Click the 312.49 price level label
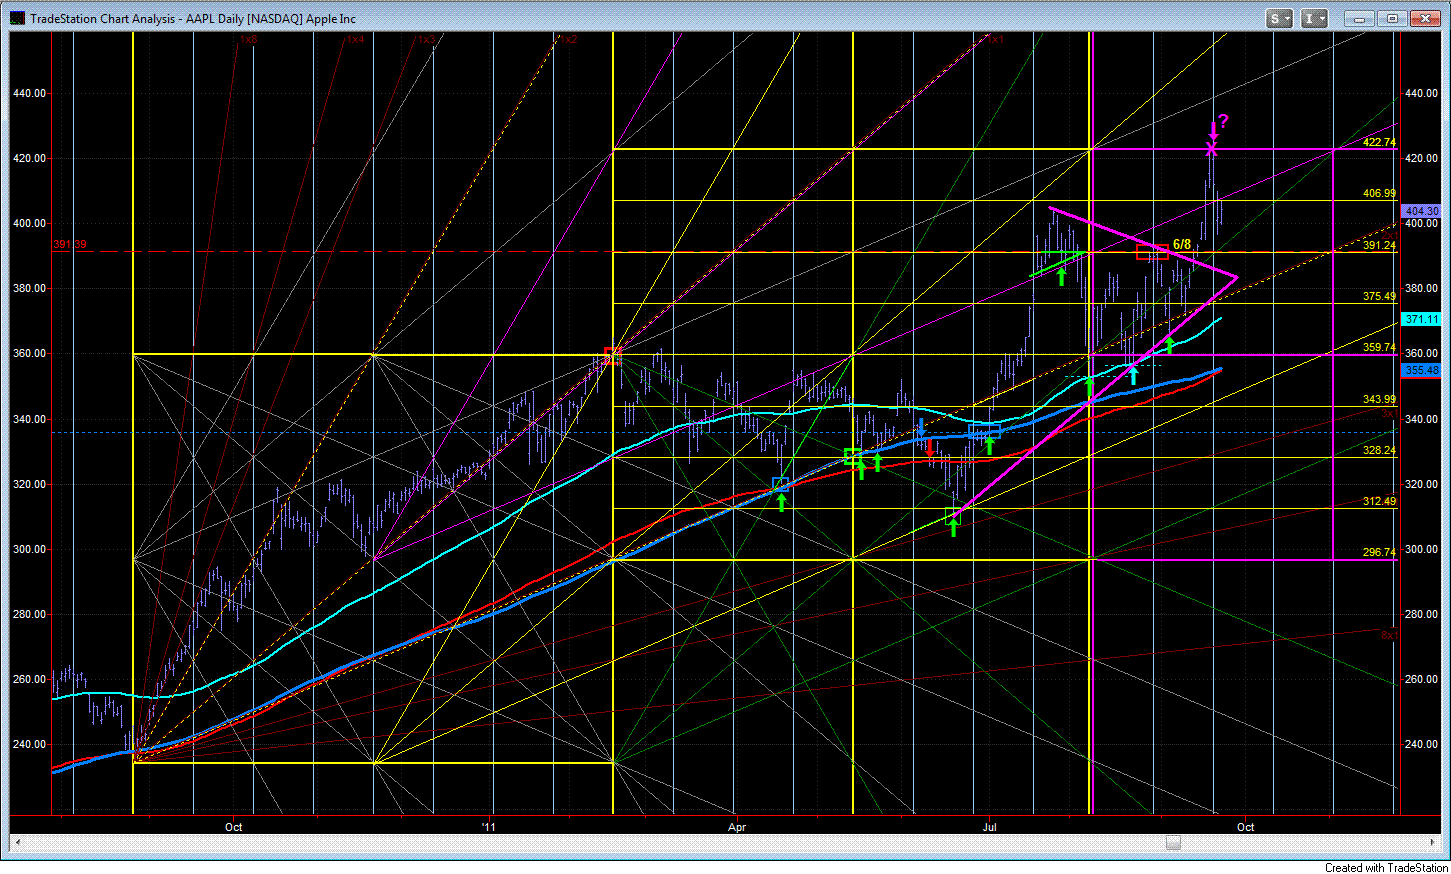 click(x=1379, y=501)
